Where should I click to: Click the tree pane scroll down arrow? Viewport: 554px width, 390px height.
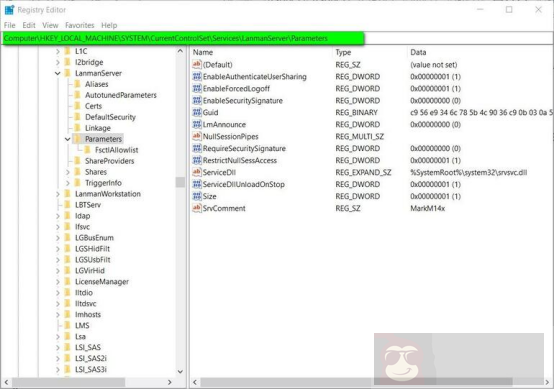180,372
